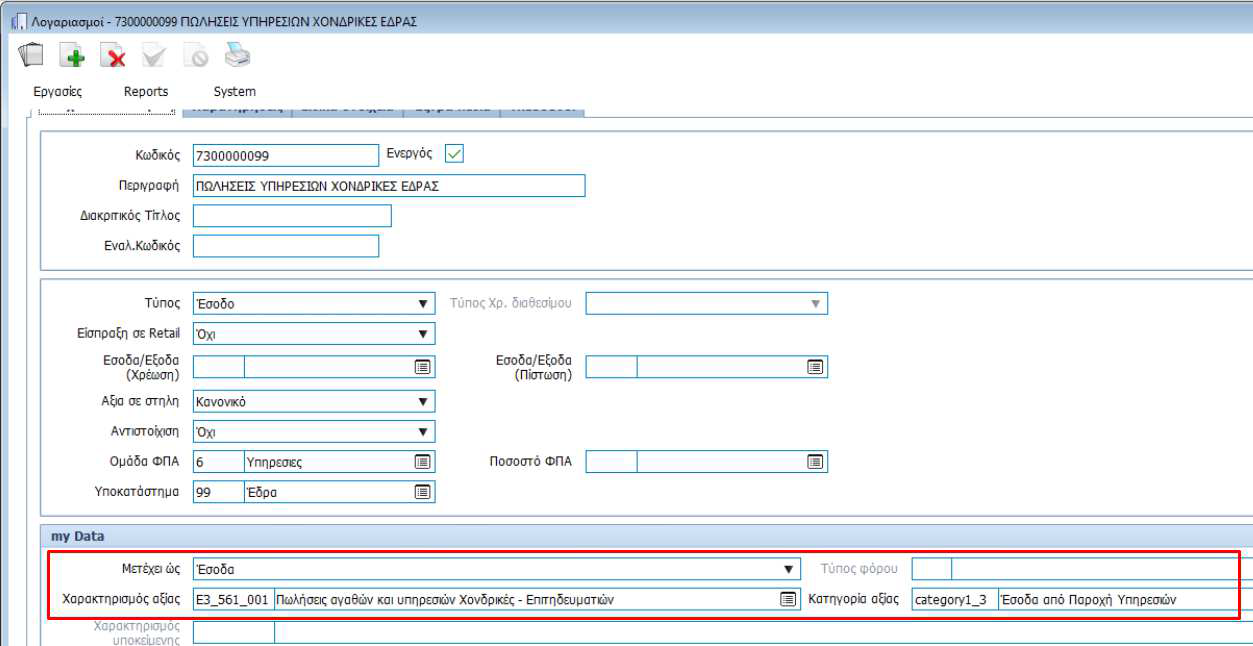
Task: Open the Αντιστοίχιση dropdown
Action: [x=424, y=431]
